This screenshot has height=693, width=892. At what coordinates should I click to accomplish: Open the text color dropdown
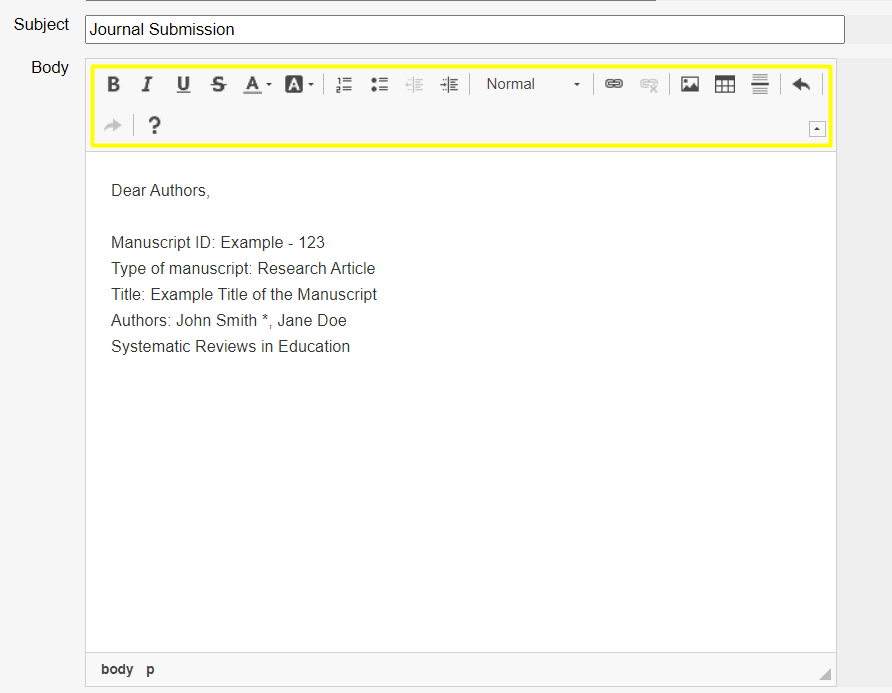pos(258,85)
